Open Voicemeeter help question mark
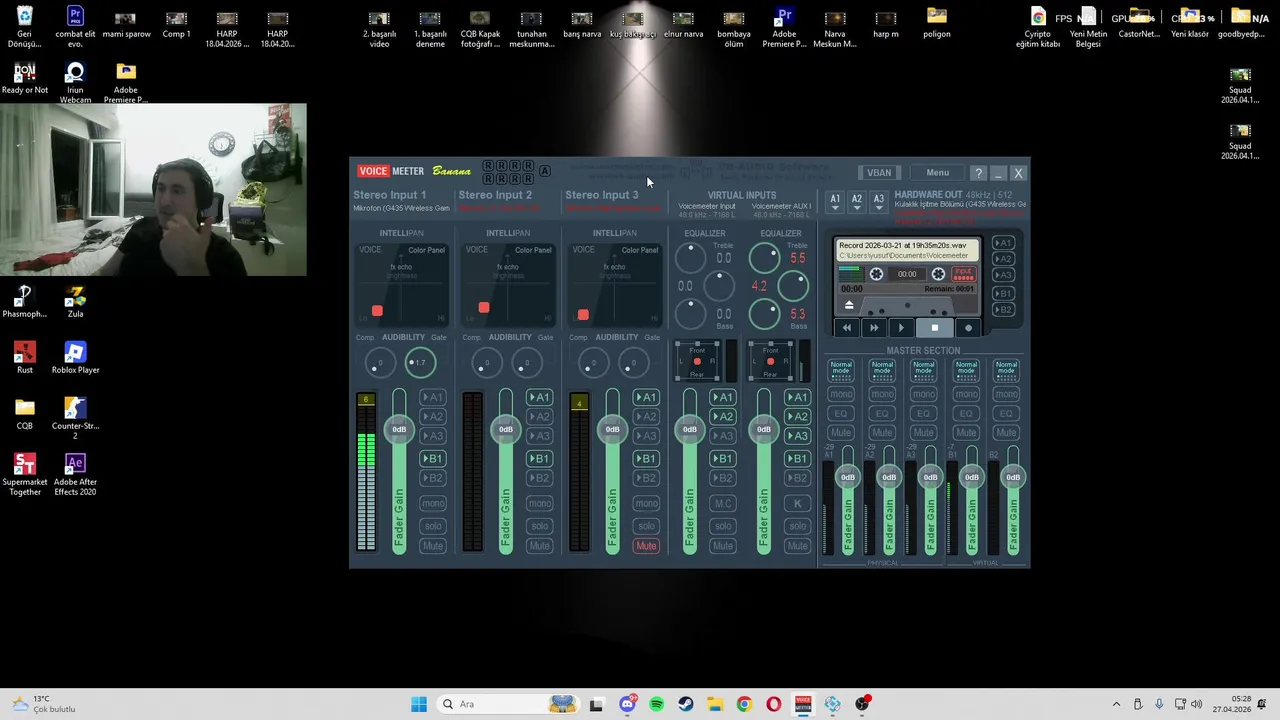This screenshot has height=720, width=1280. point(979,173)
